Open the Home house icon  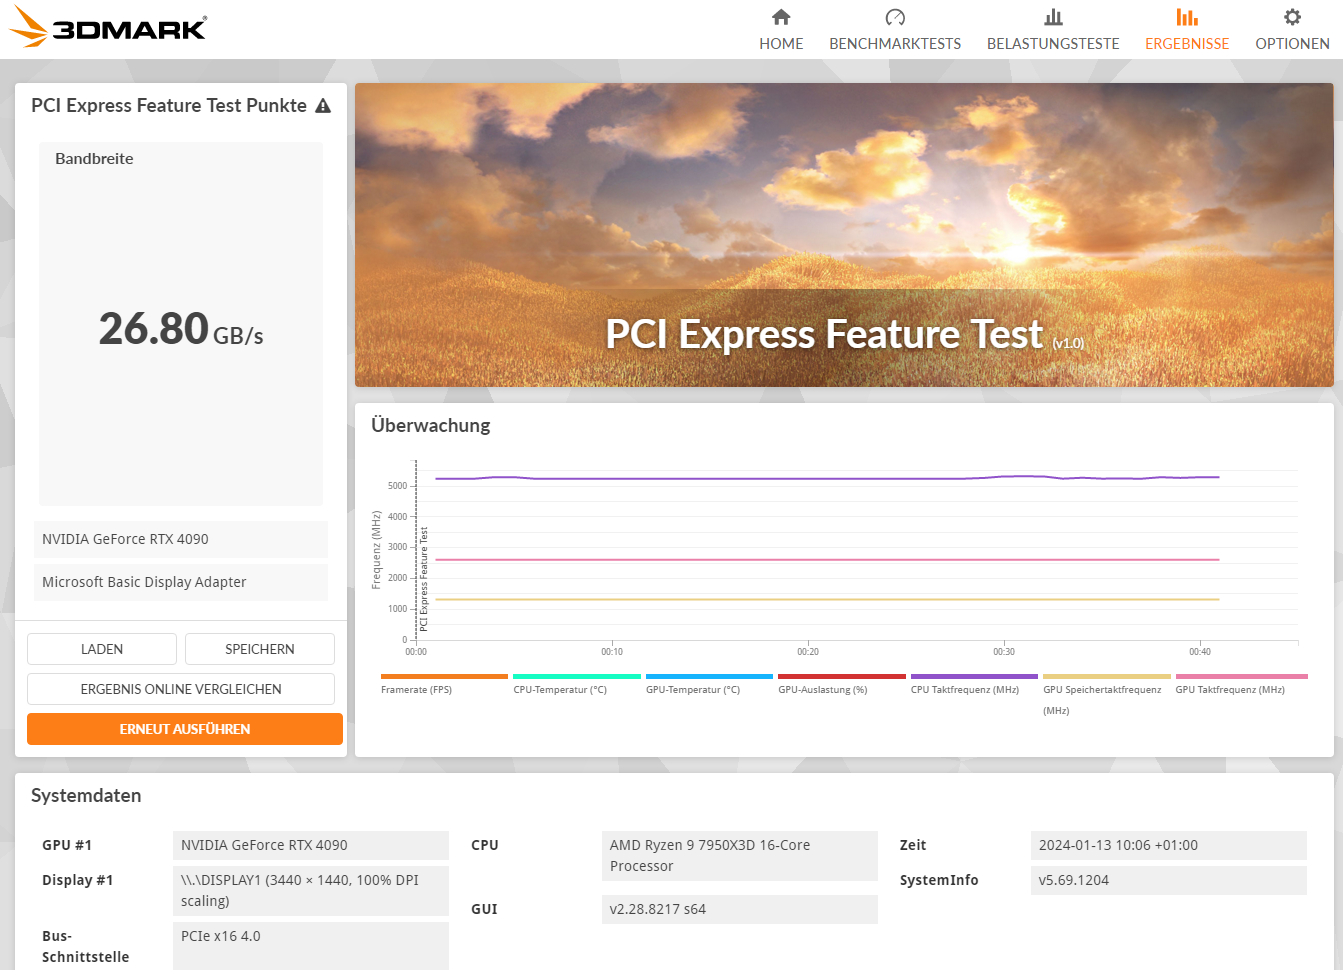781,17
